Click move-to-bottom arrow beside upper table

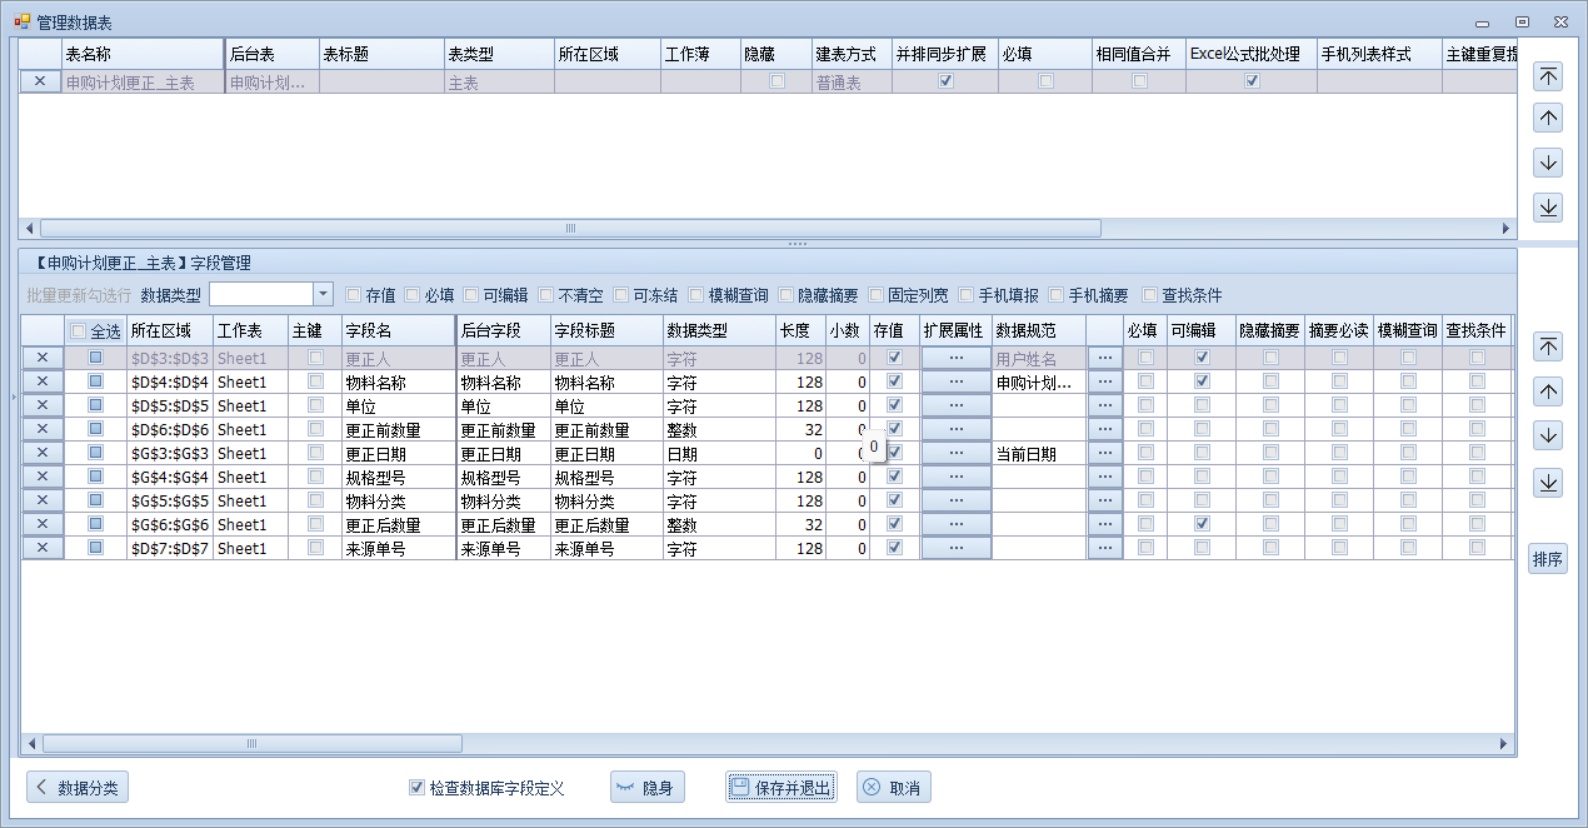pyautogui.click(x=1548, y=208)
